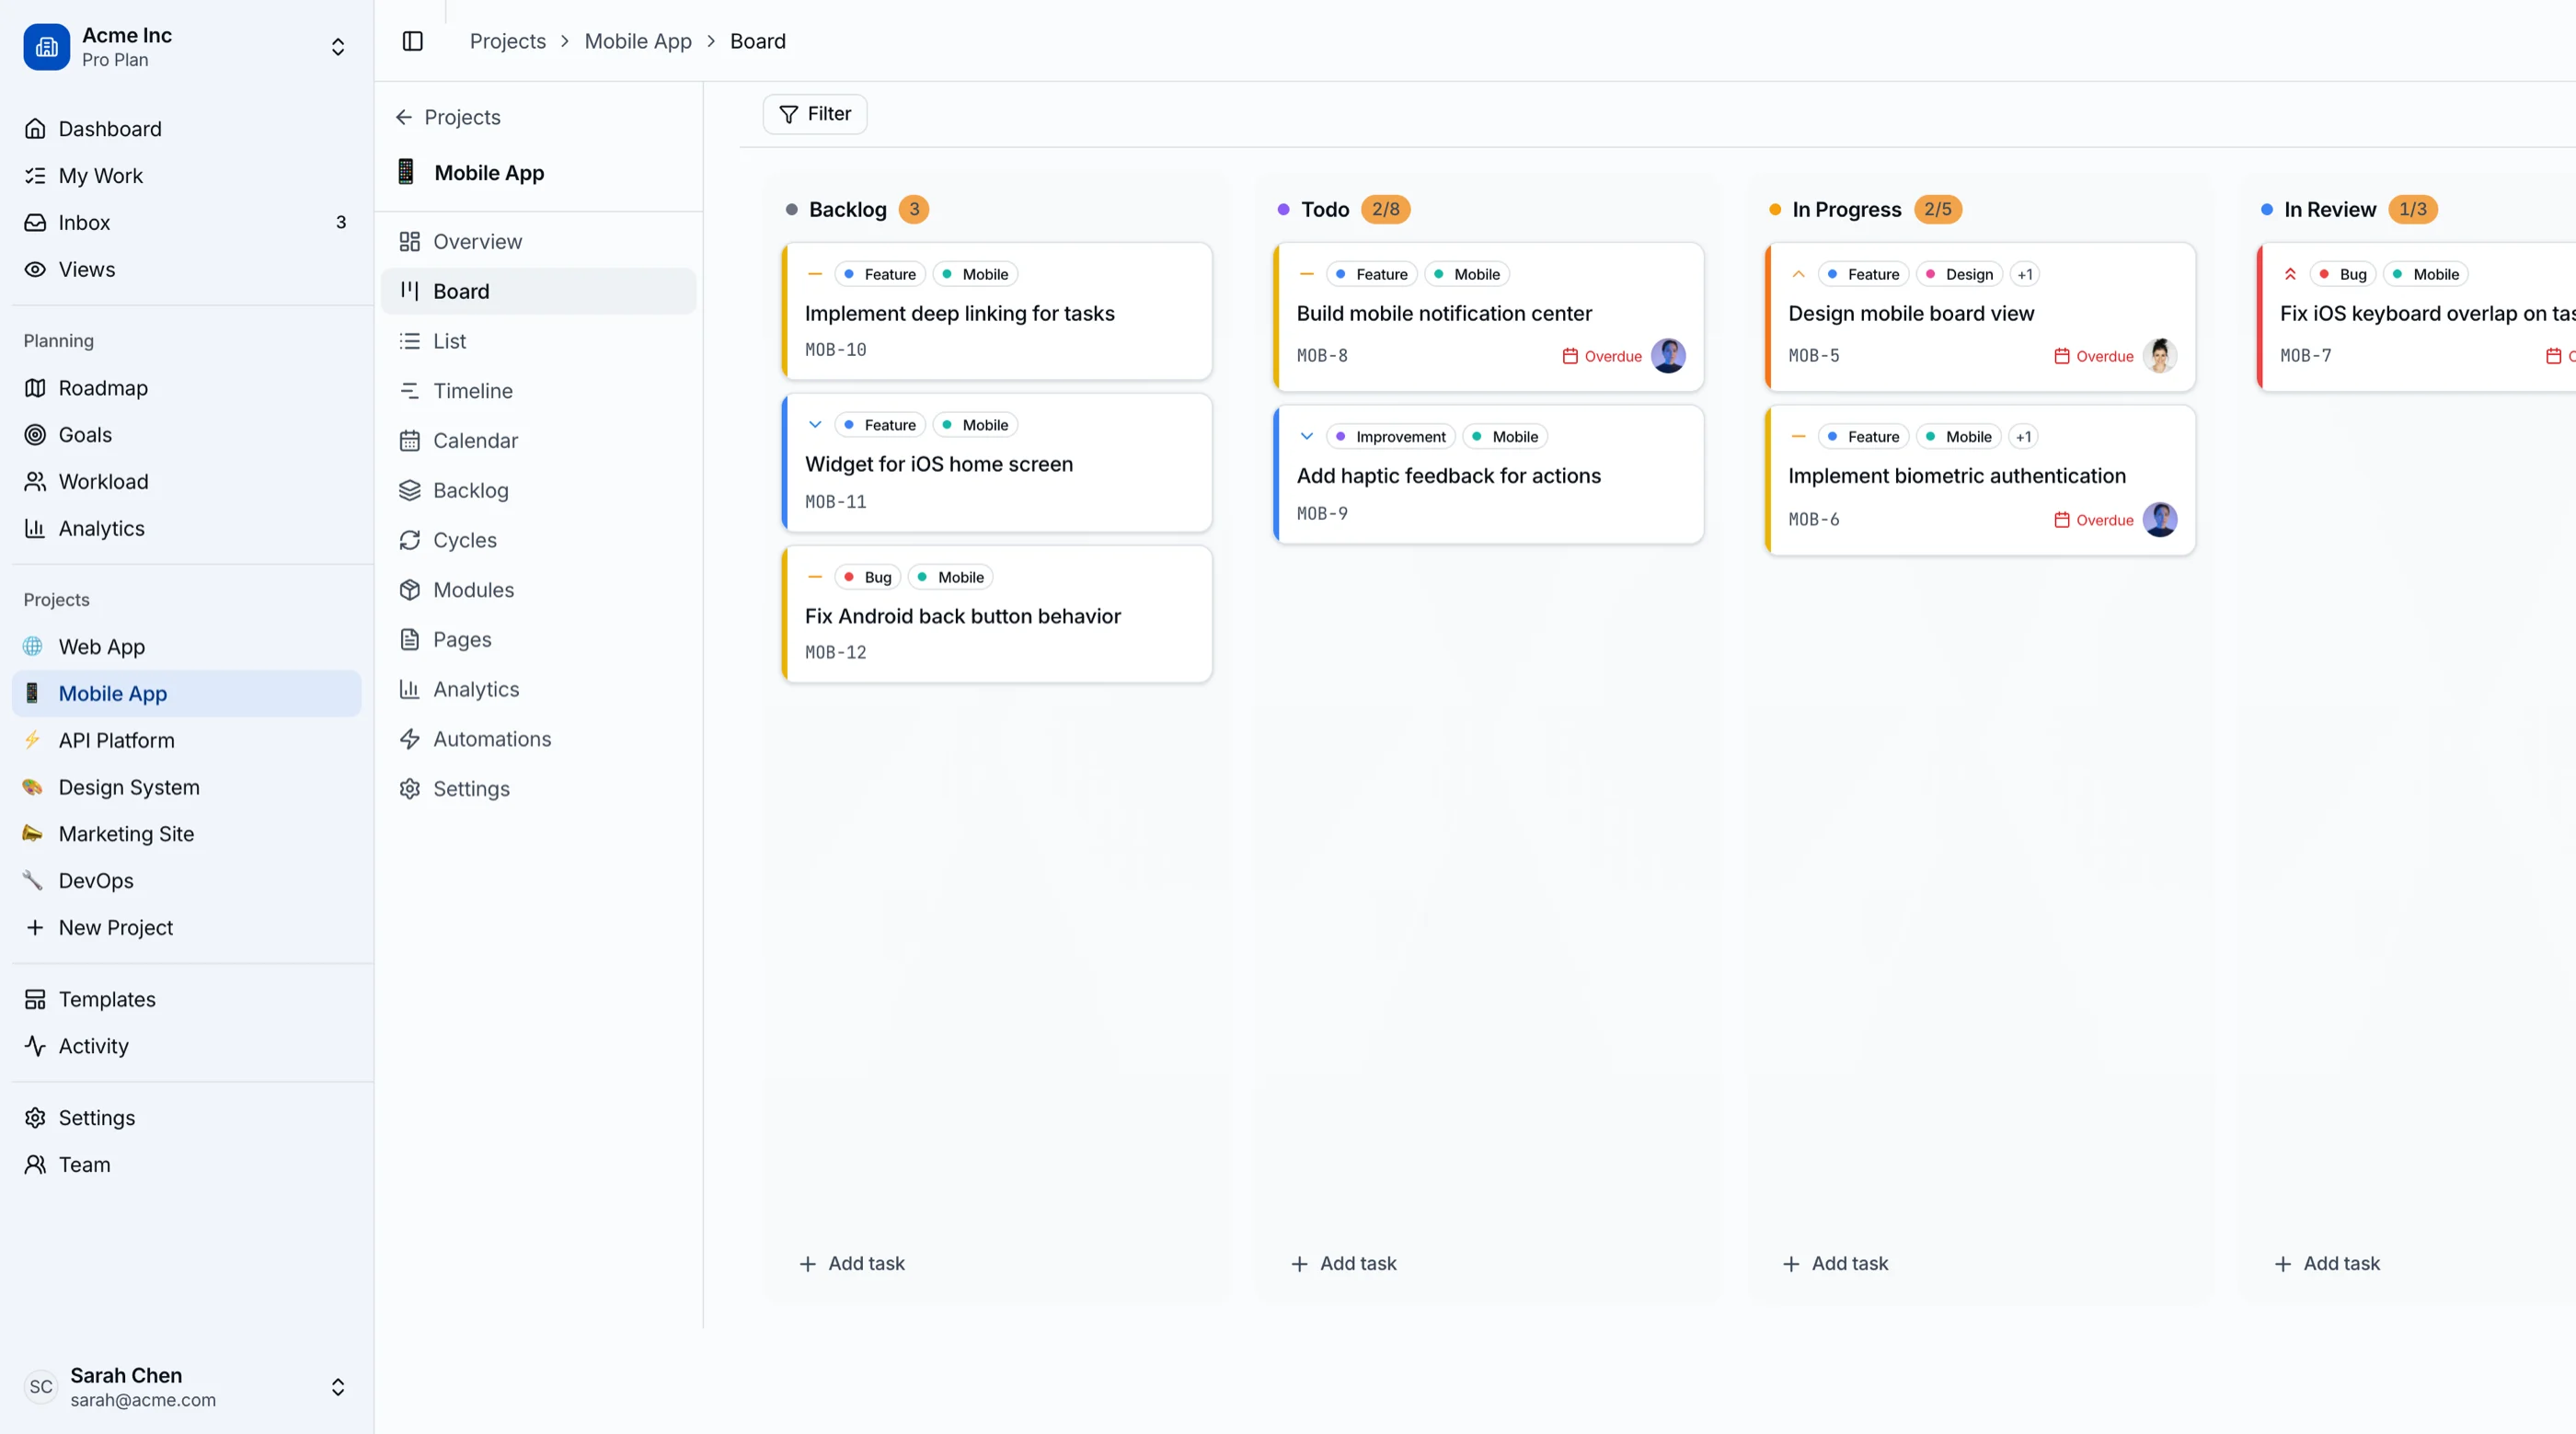Select the DevOps project
This screenshot has width=2576, height=1434.
[x=187, y=881]
